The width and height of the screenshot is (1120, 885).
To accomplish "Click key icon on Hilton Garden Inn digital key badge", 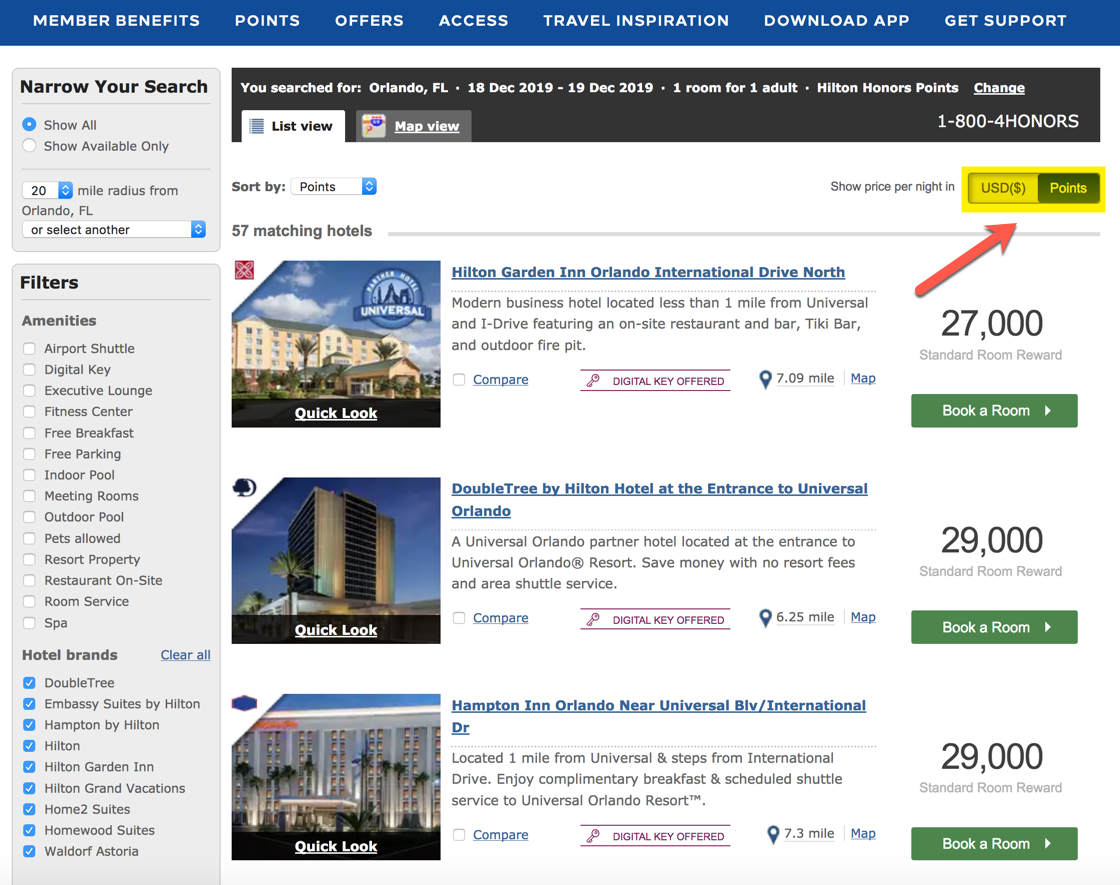I will pyautogui.click(x=593, y=381).
